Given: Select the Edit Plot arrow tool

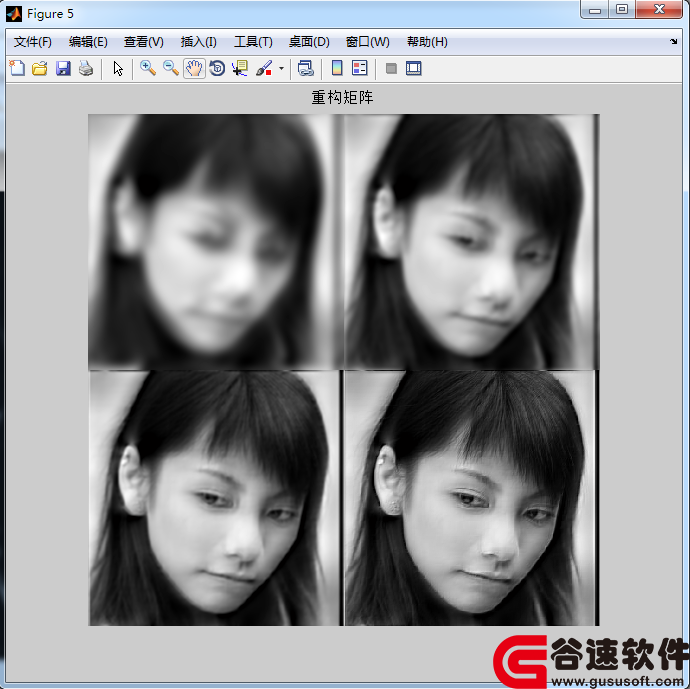Looking at the screenshot, I should tap(118, 68).
